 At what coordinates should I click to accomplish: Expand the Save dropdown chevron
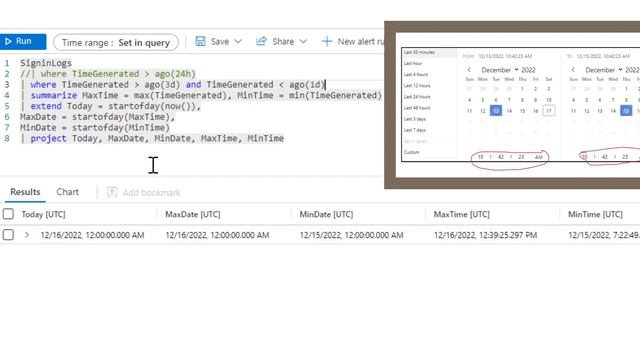(238, 41)
